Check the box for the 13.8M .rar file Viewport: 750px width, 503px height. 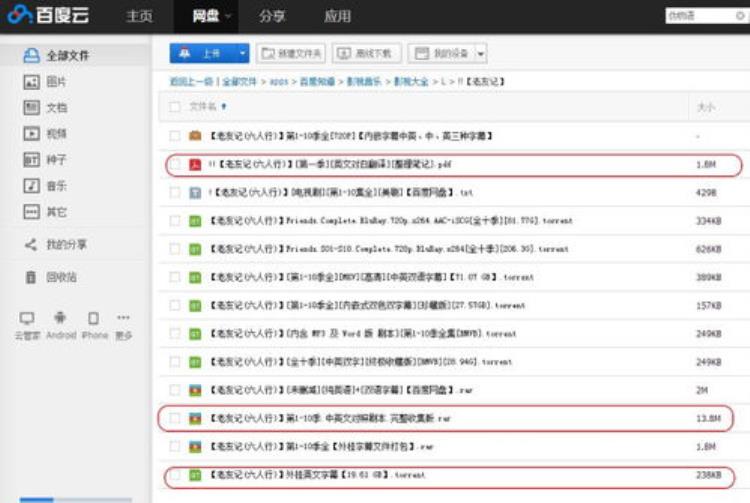tap(175, 417)
